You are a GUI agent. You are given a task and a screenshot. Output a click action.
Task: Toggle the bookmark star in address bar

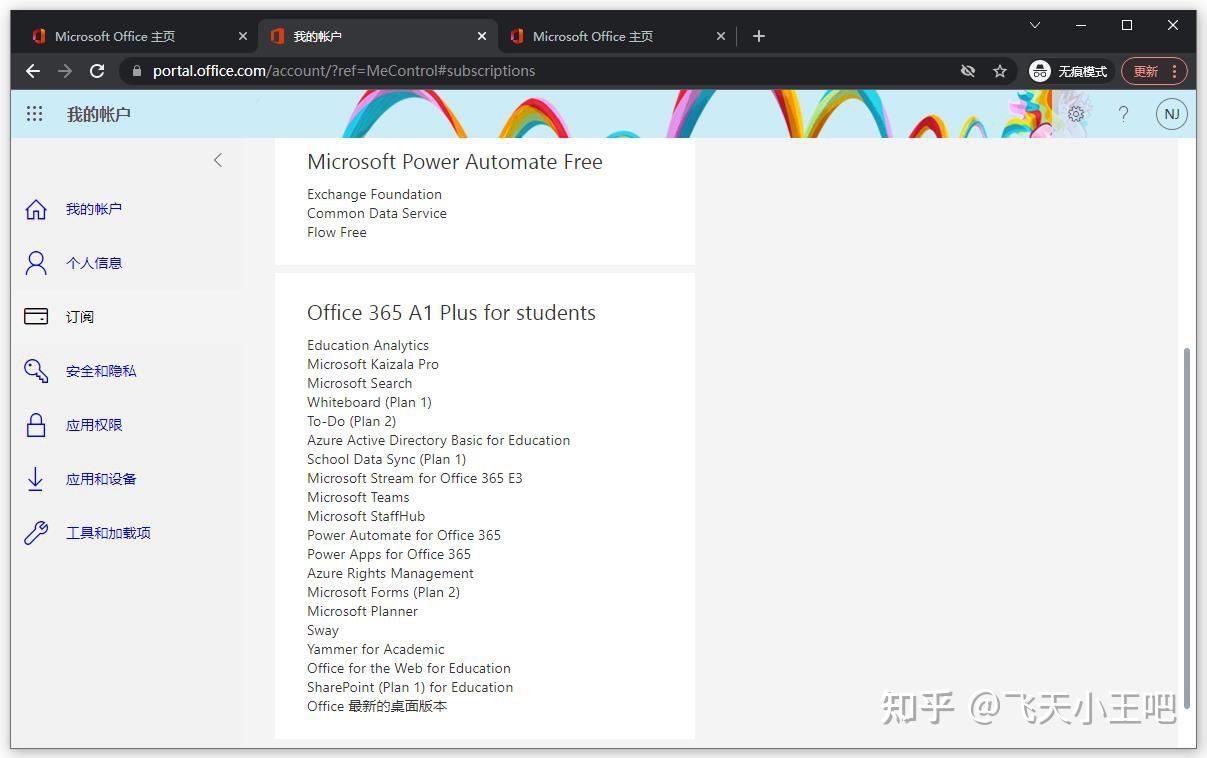pos(1000,70)
